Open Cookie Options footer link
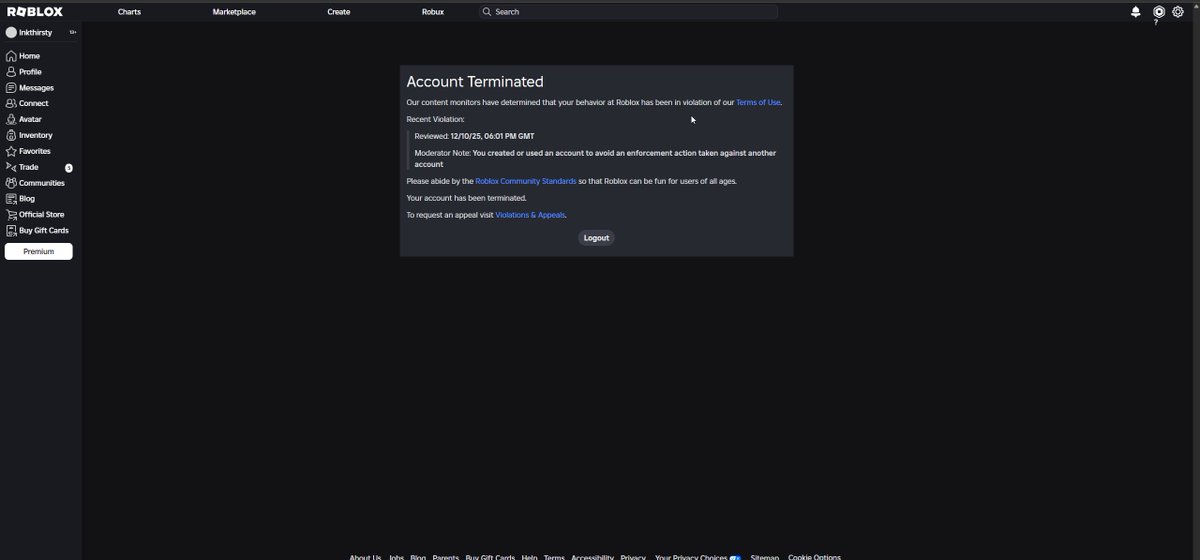The height and width of the screenshot is (560, 1200). coord(814,557)
